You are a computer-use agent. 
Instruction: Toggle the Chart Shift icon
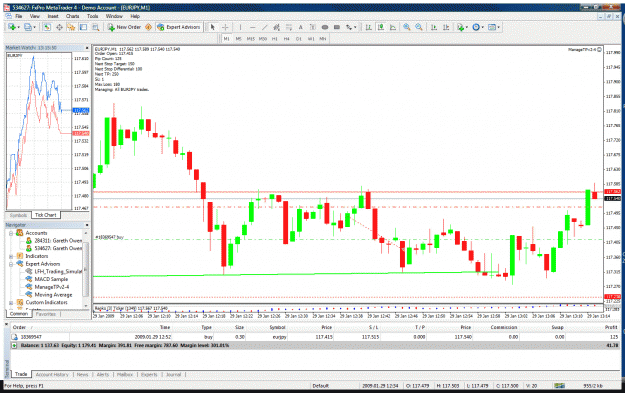tap(446, 27)
